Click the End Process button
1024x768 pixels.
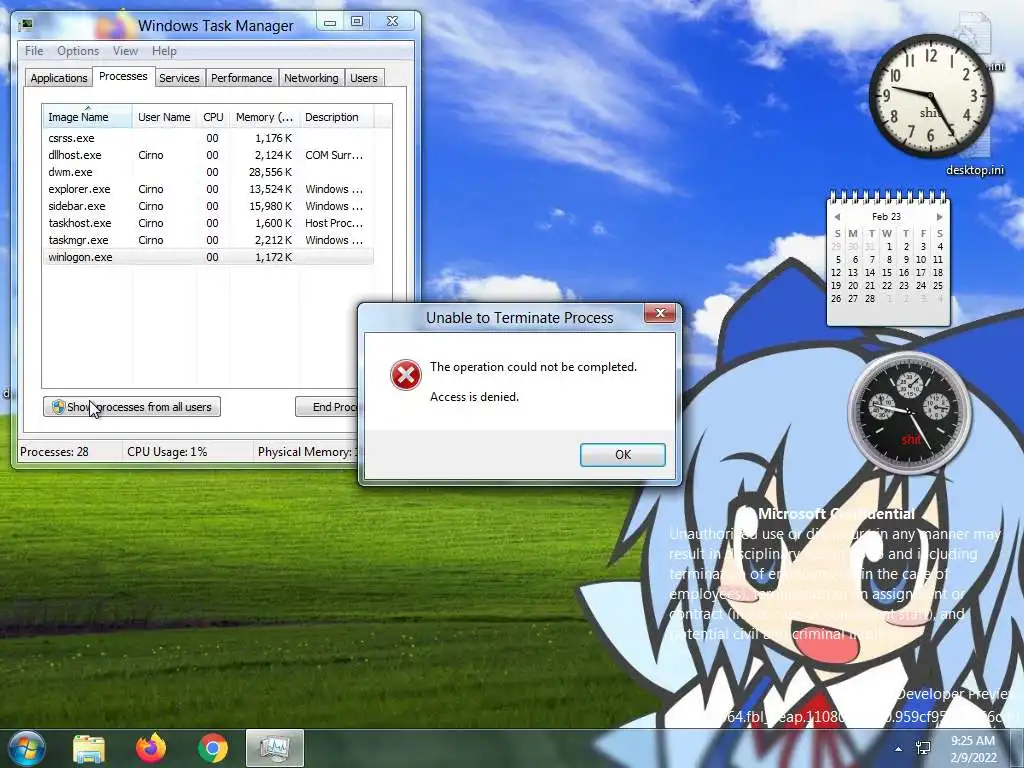click(x=327, y=407)
